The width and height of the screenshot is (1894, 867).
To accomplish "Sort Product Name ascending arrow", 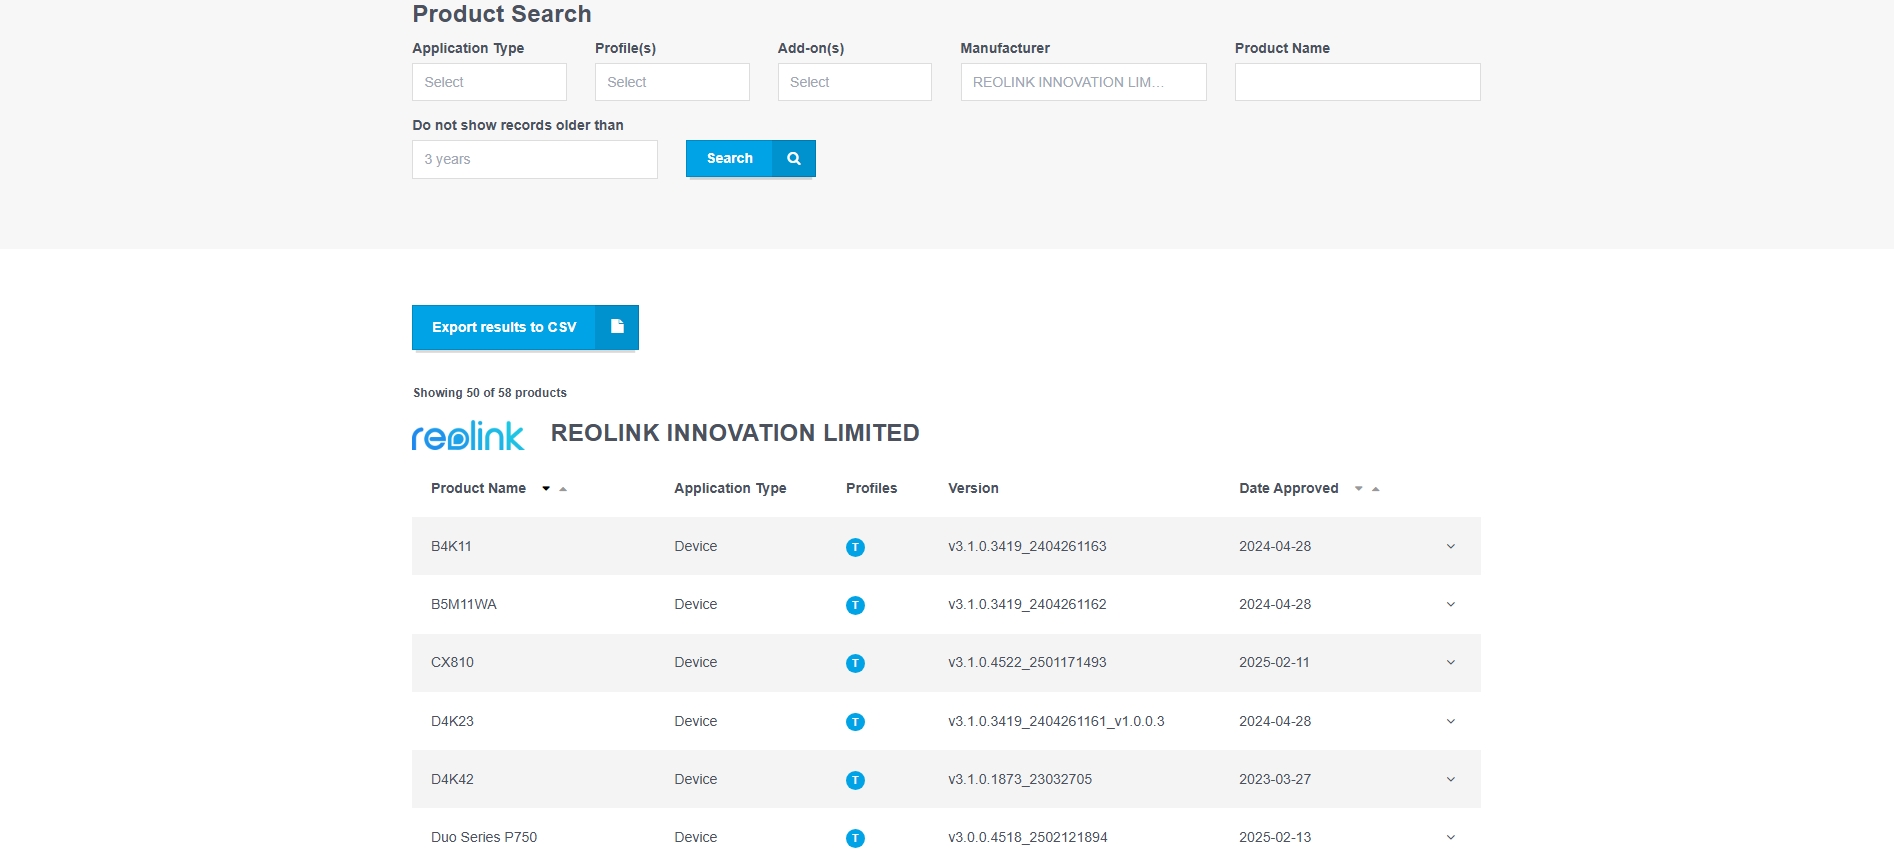I will coord(563,489).
